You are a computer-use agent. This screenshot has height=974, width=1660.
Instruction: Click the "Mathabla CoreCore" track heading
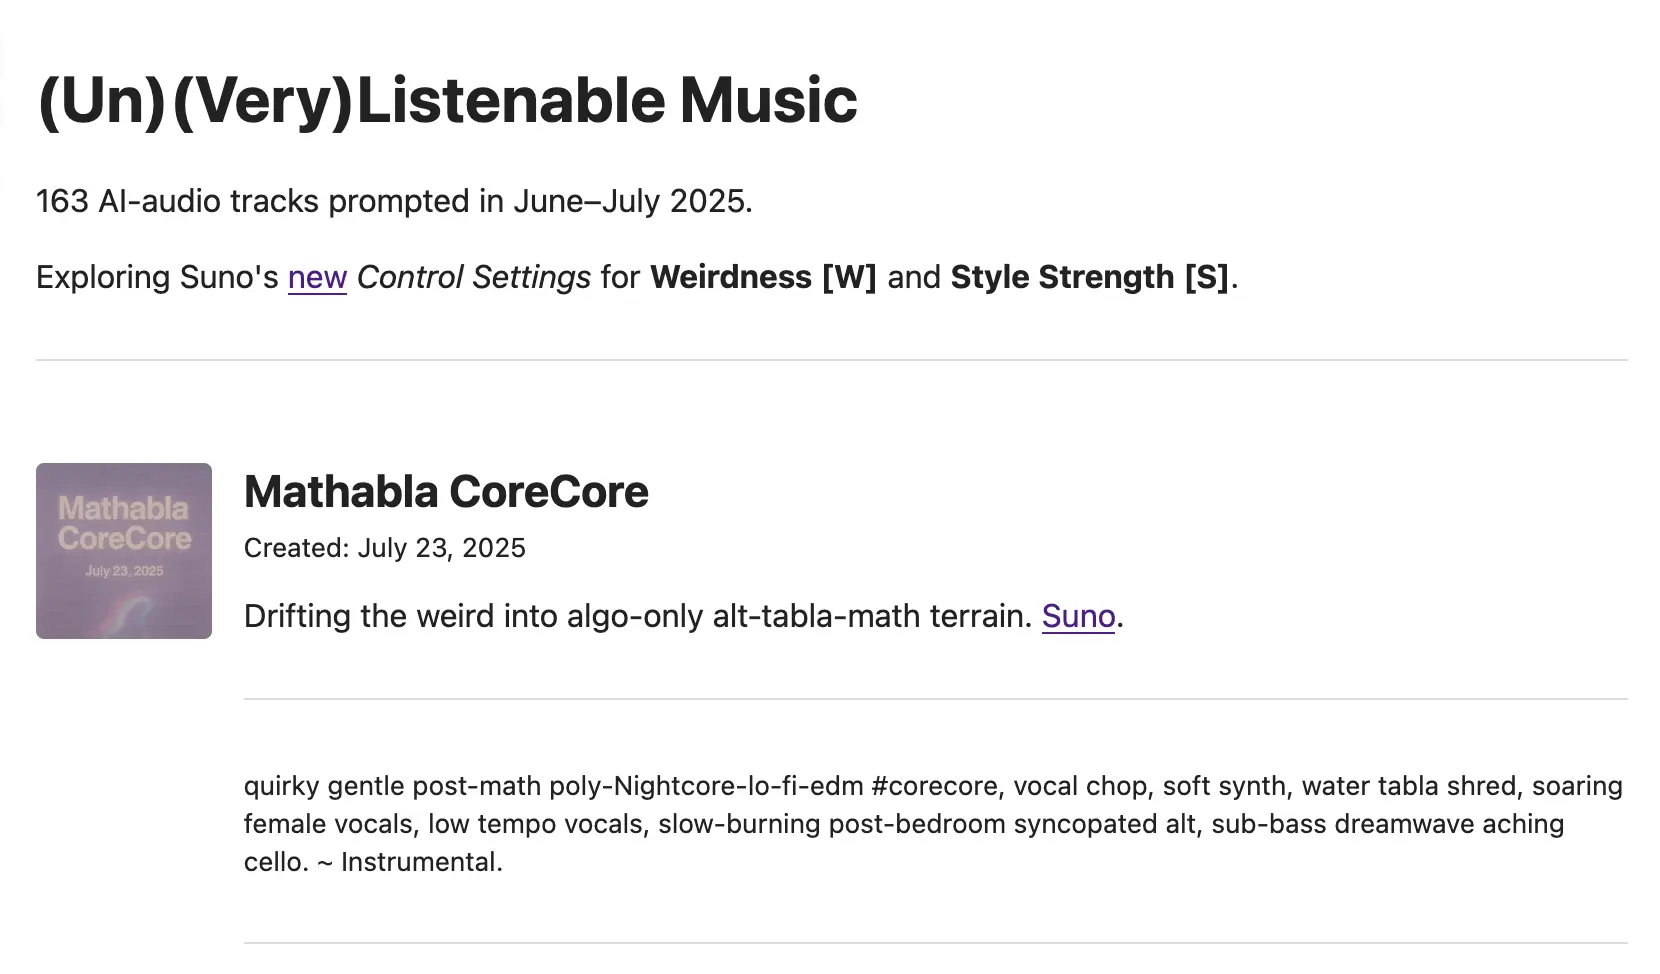point(446,492)
